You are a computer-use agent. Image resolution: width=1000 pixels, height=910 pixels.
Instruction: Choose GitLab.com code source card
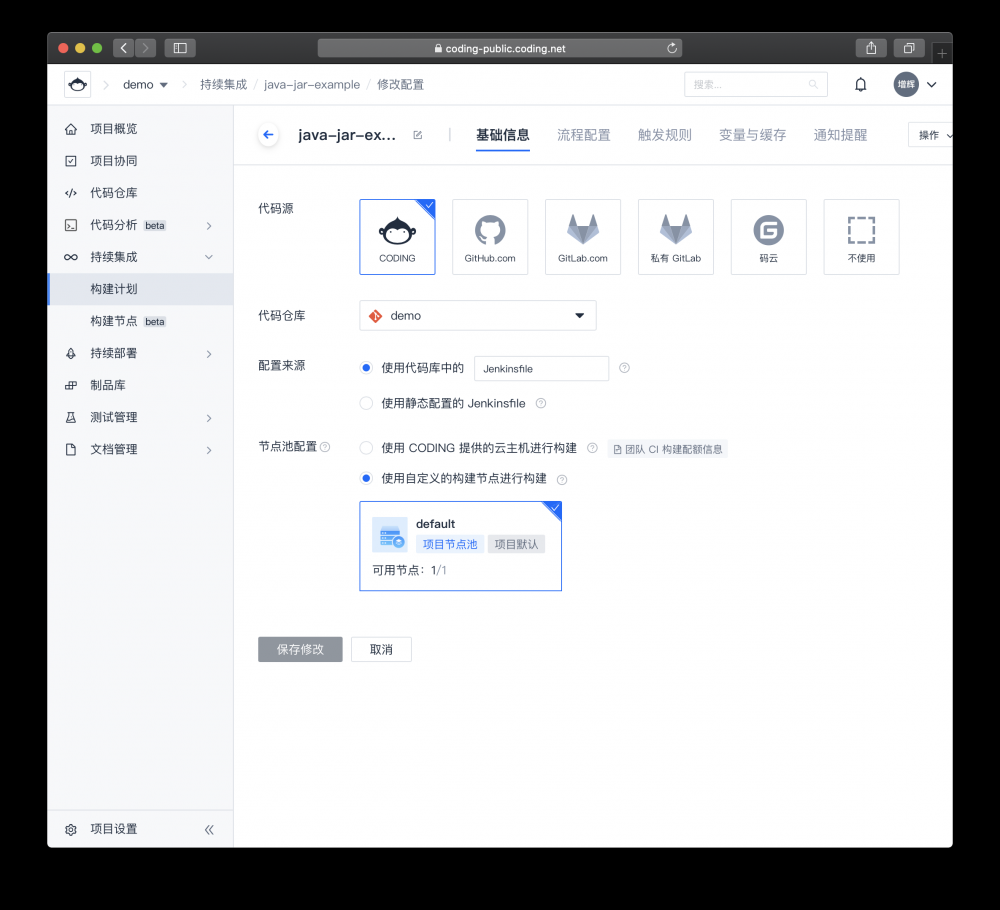(582, 237)
